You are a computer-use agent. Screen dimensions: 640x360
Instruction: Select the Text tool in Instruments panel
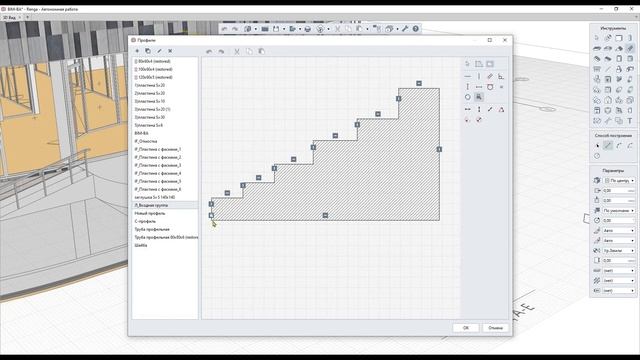[x=630, y=121]
